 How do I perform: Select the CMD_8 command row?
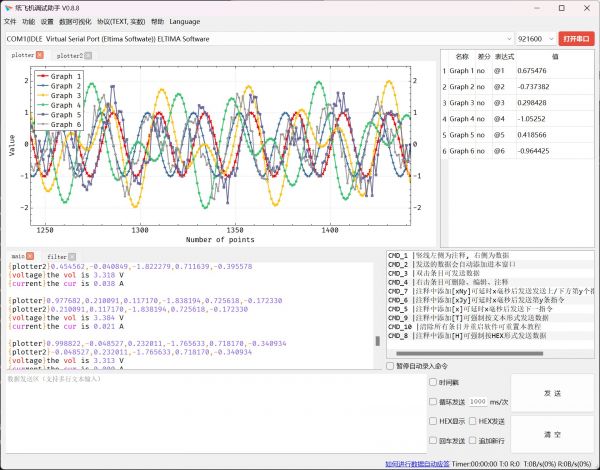[x=490, y=336]
